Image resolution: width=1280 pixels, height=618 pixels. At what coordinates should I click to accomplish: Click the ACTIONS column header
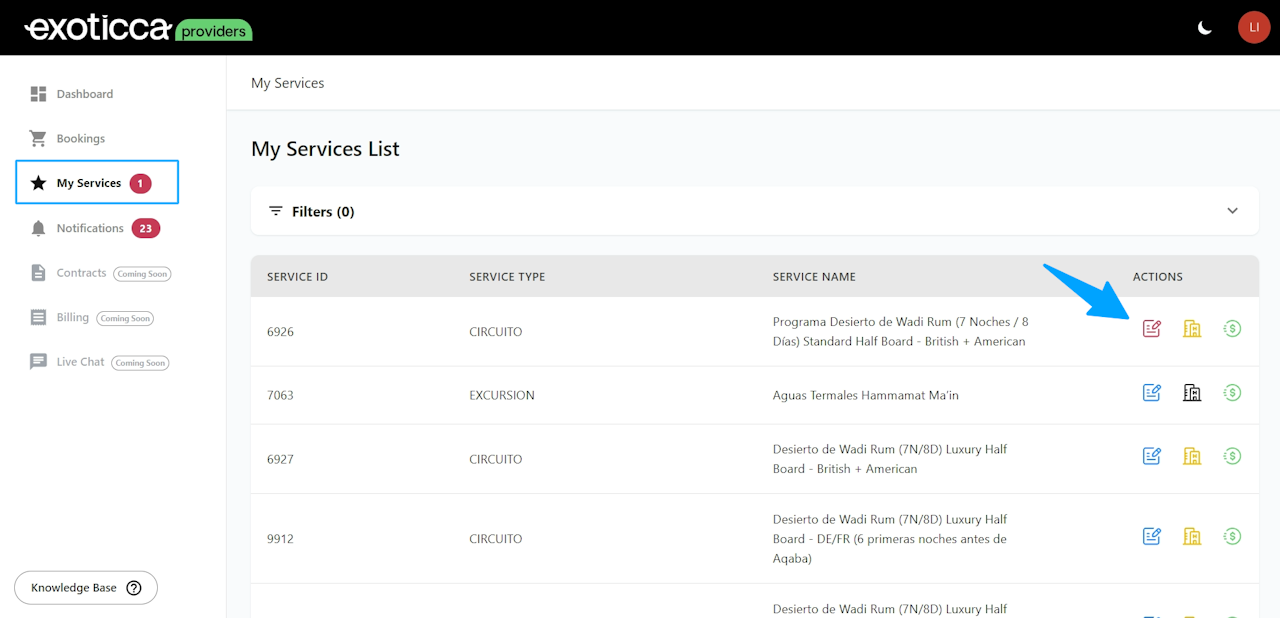1158,277
